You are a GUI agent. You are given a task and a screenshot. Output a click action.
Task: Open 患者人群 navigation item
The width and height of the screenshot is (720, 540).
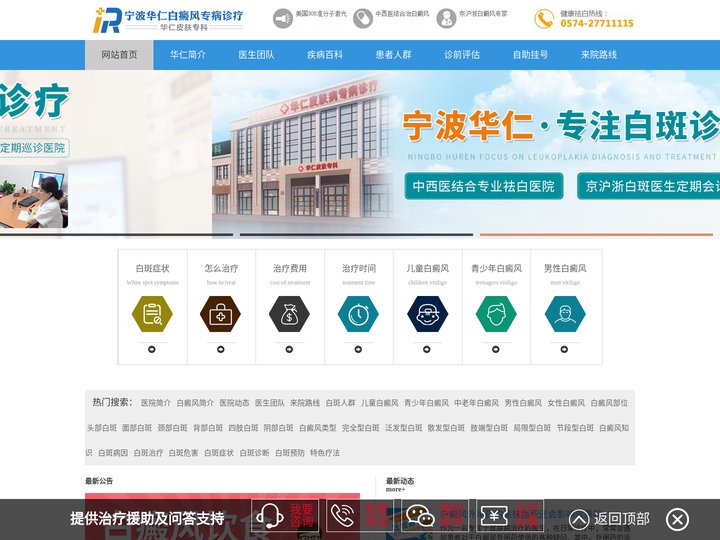coord(393,55)
